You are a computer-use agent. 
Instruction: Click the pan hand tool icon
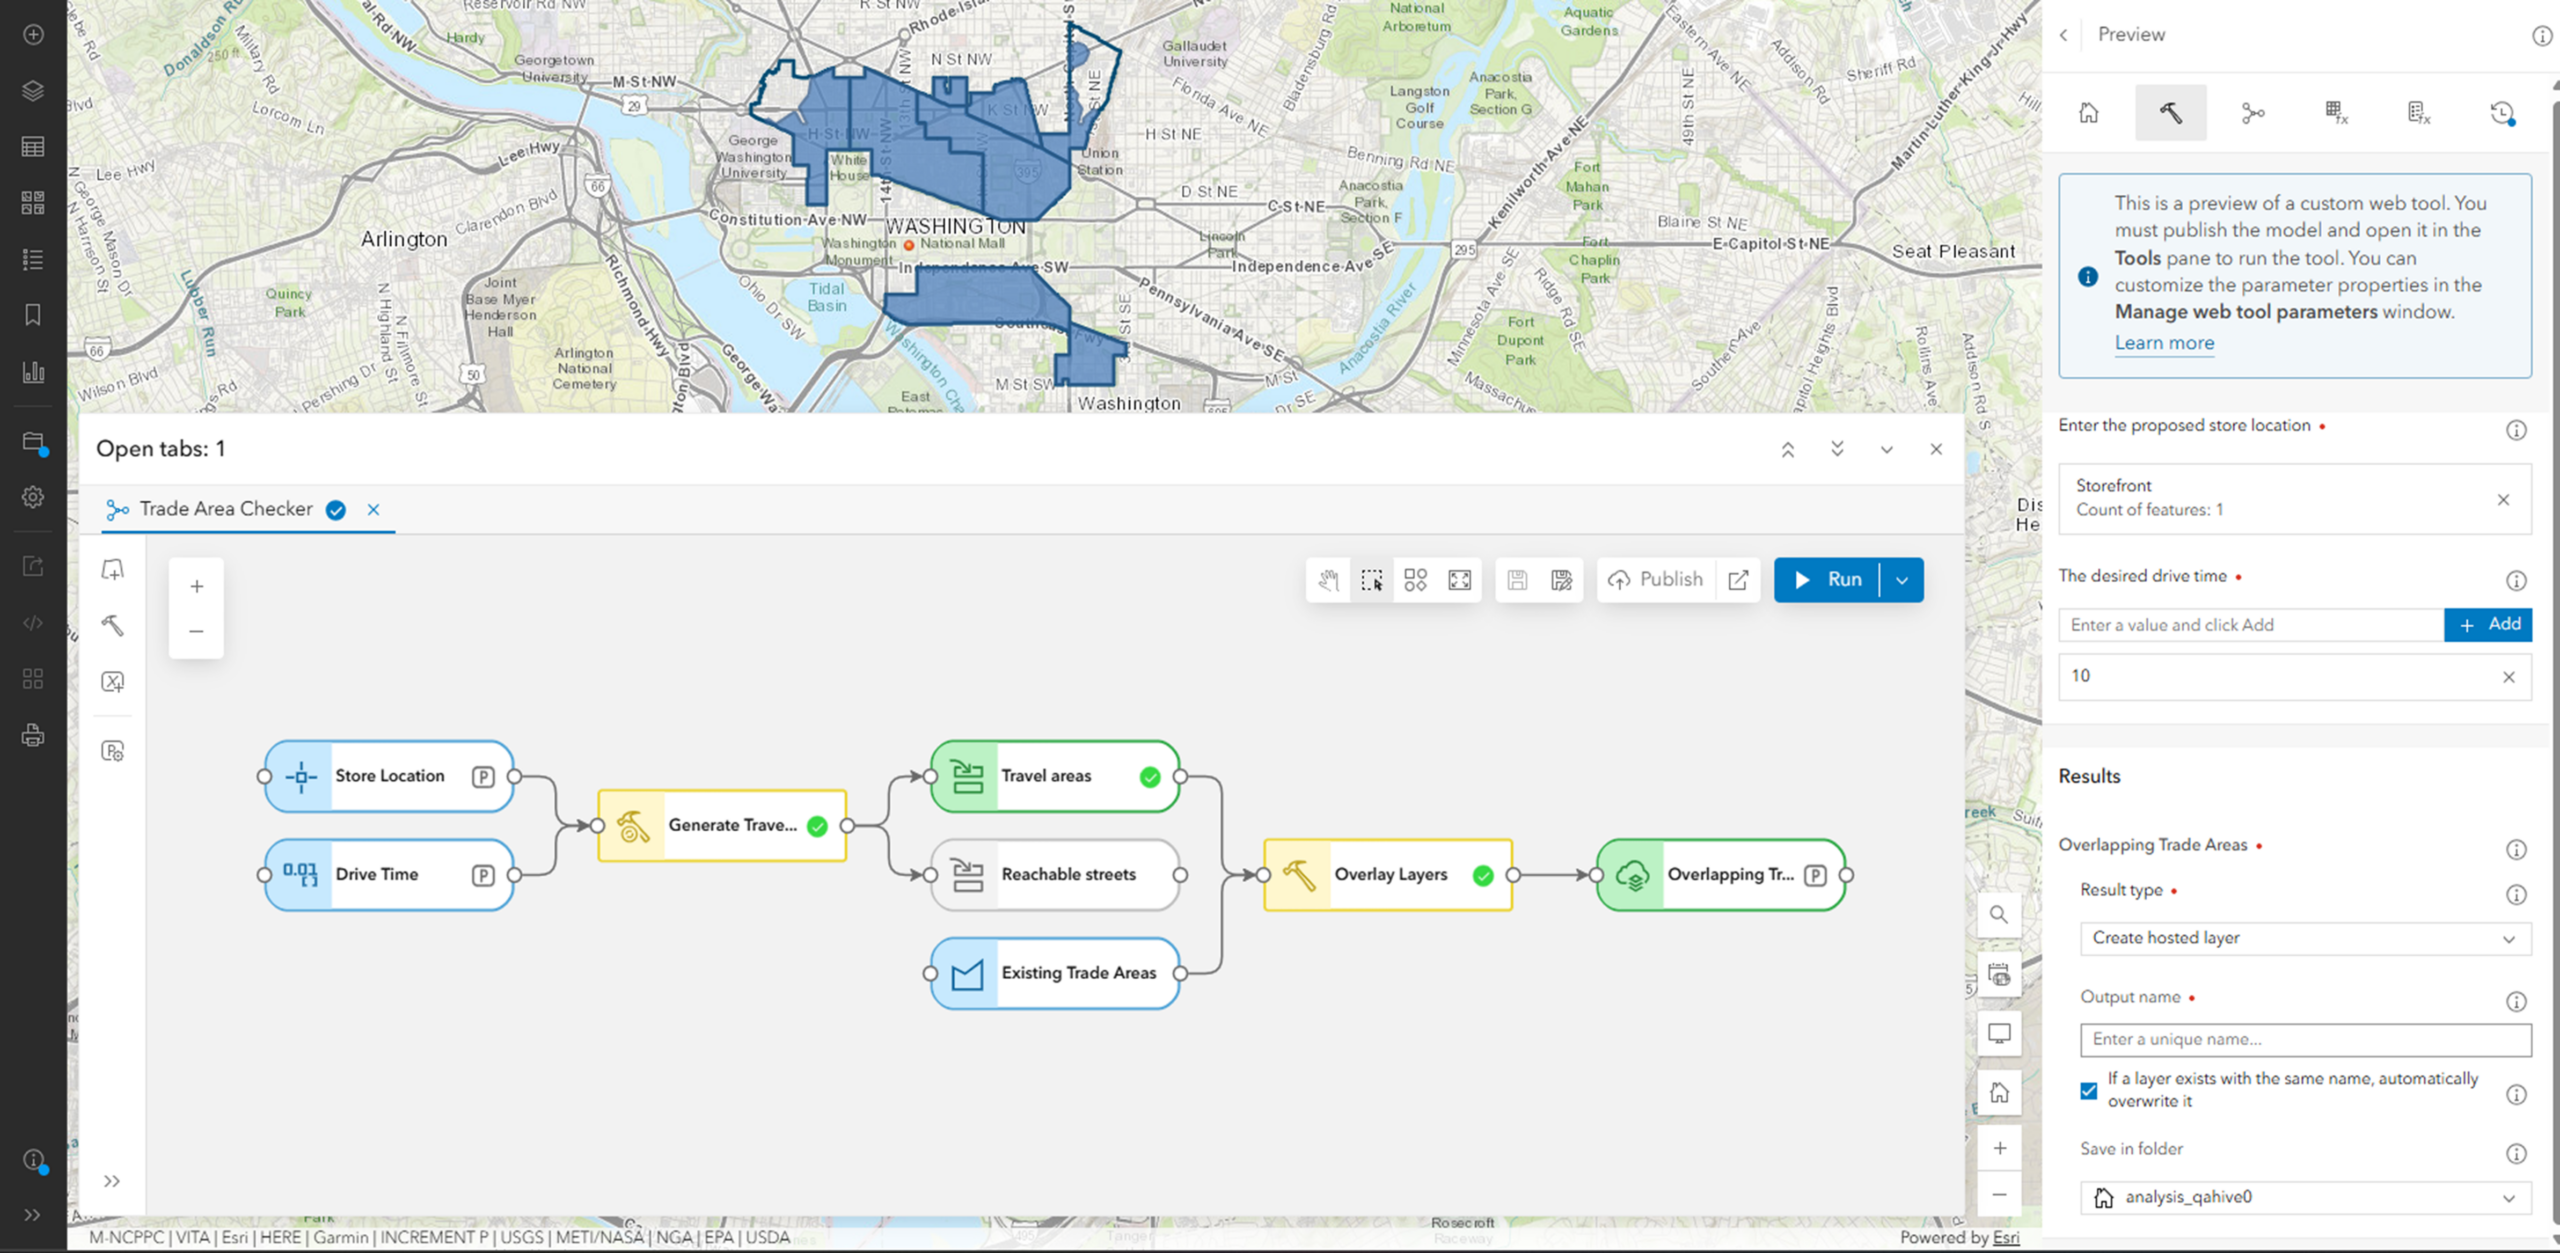coord(1328,580)
